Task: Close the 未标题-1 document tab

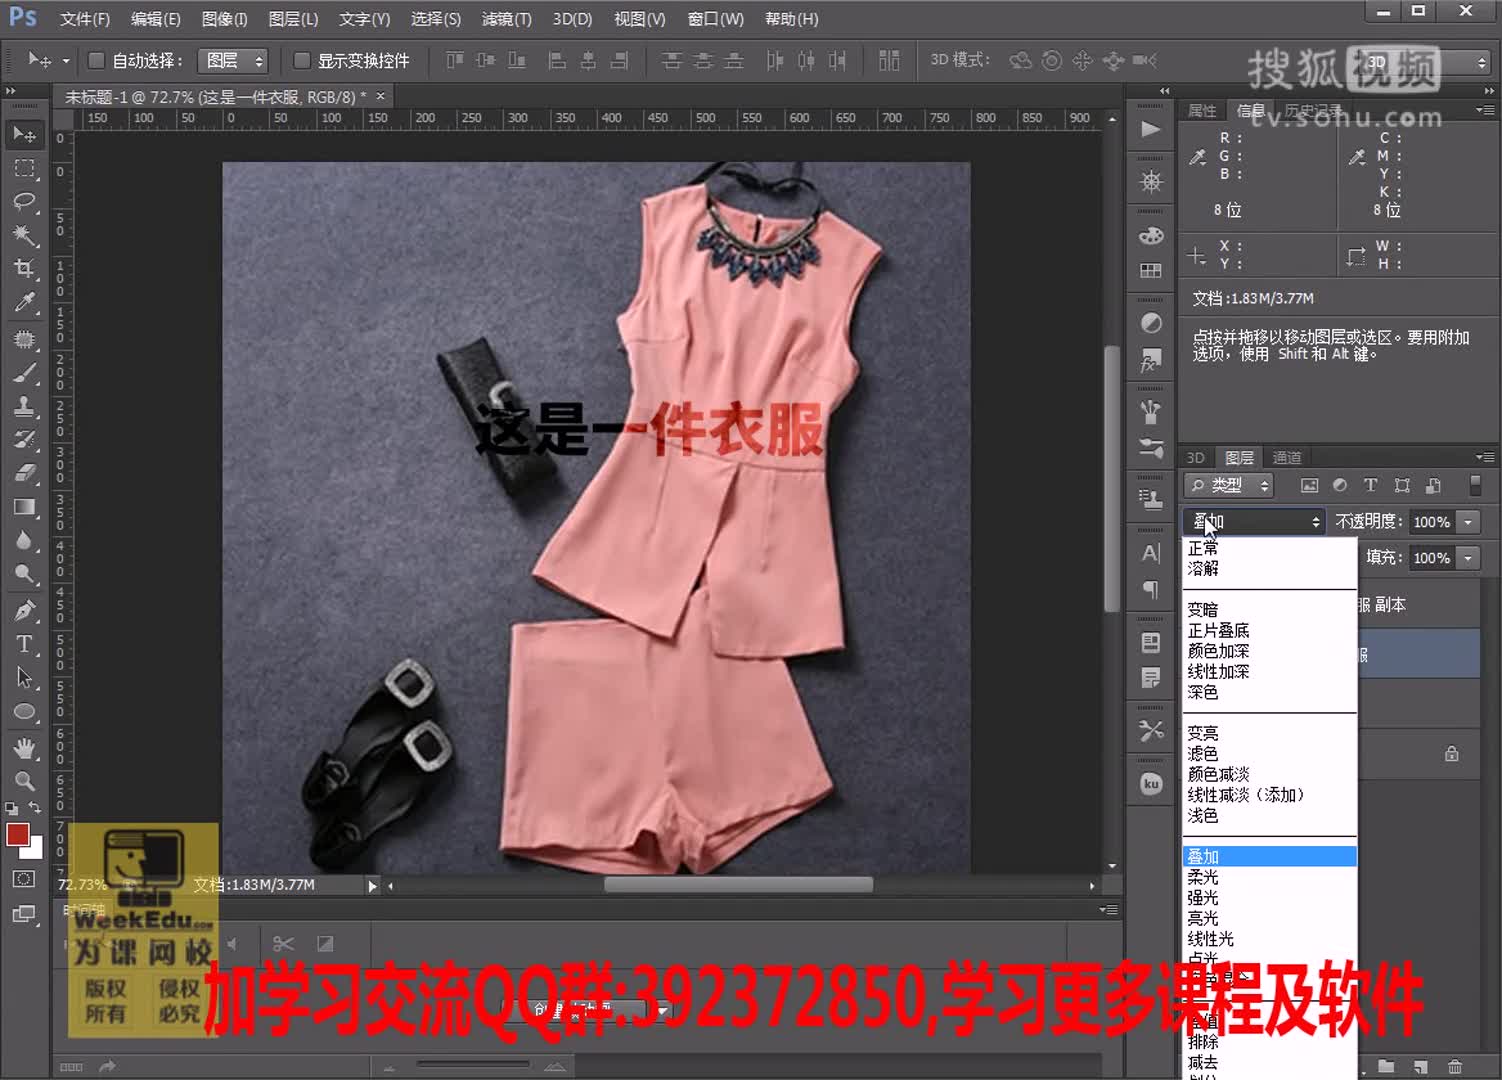Action: click(x=380, y=96)
